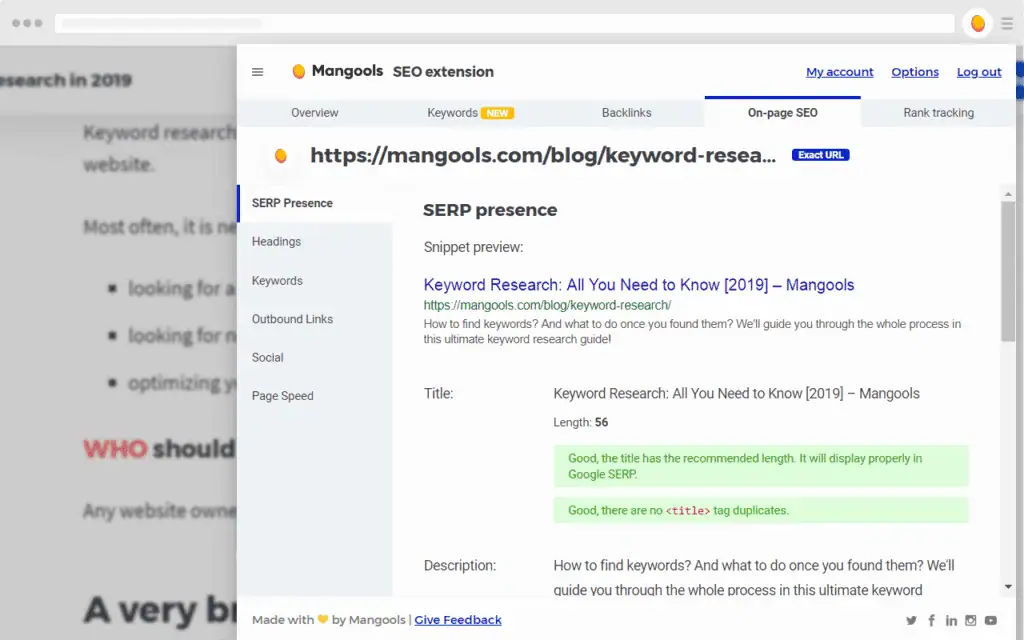Click the YouTube icon in the footer
Image resolution: width=1024 pixels, height=640 pixels.
point(989,620)
